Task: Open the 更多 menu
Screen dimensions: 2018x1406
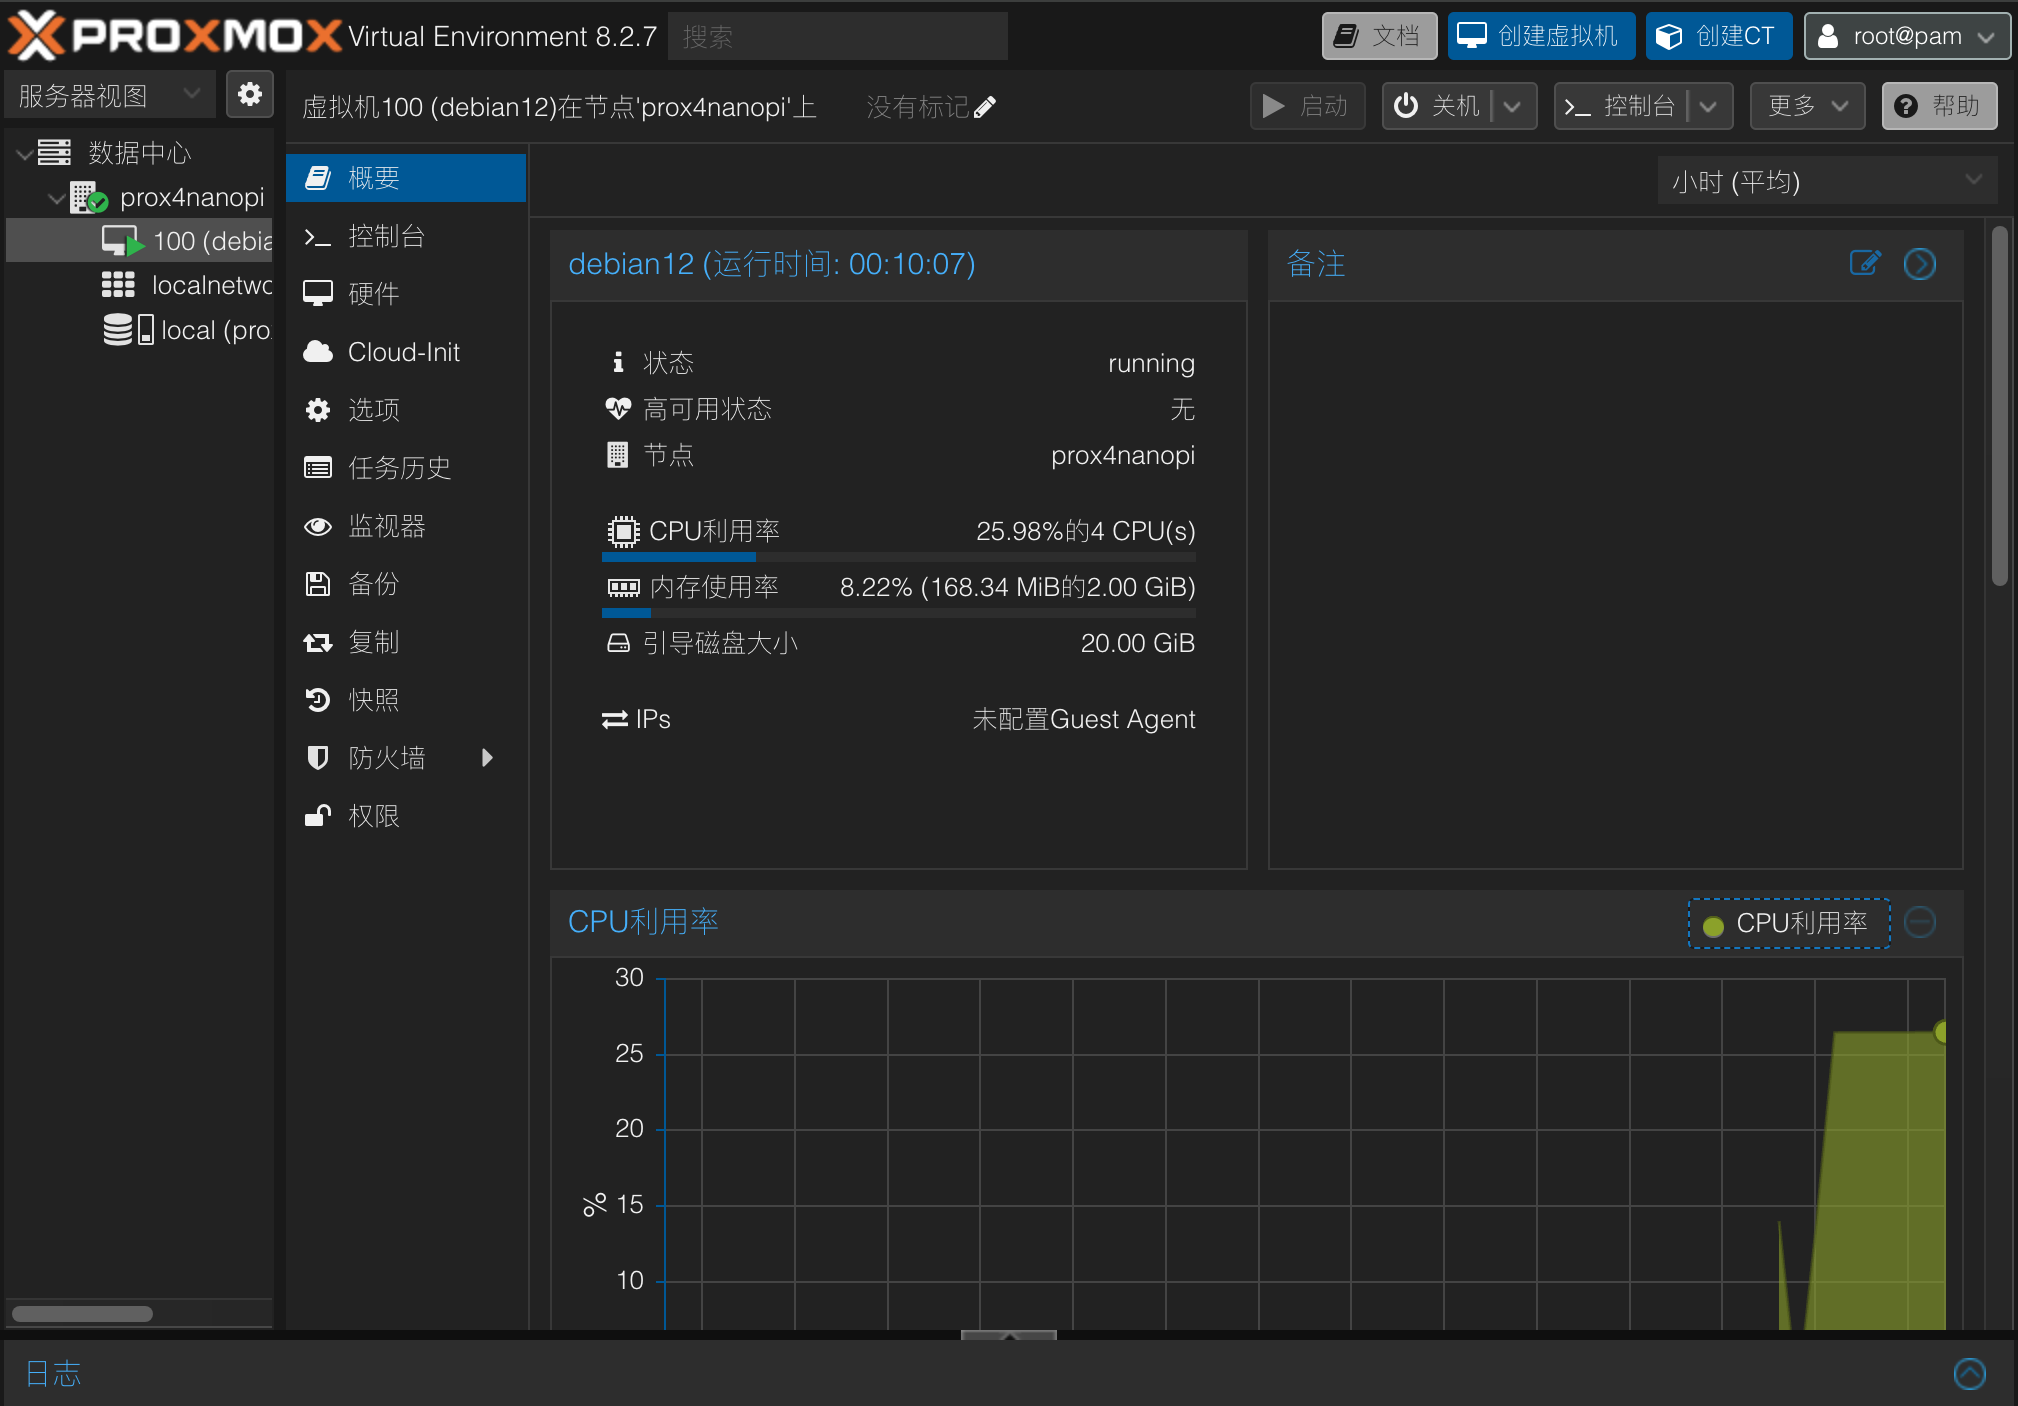Action: pos(1807,106)
